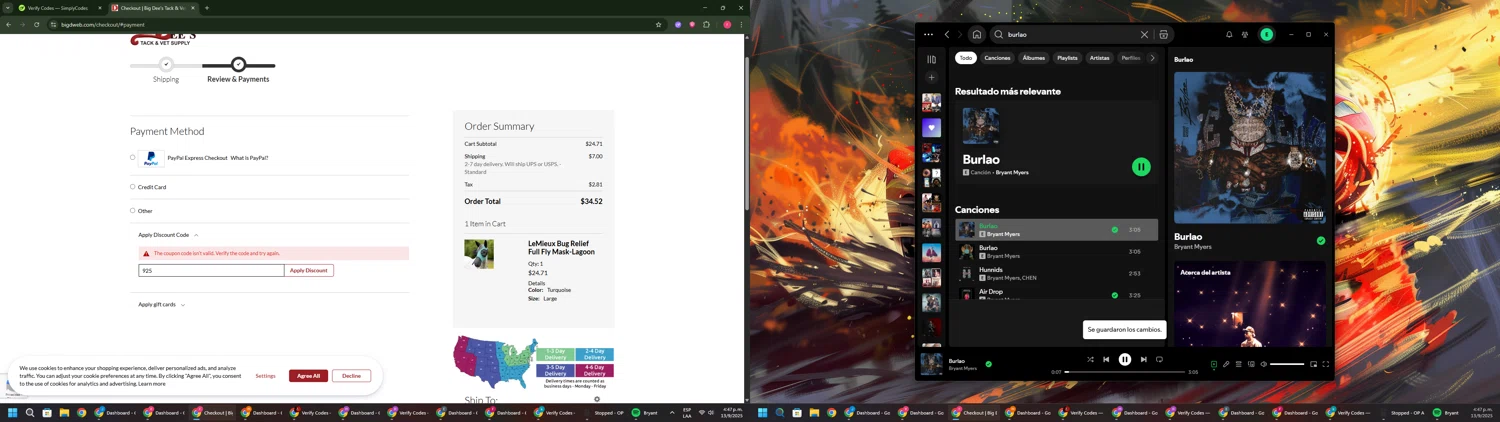Open a new Chrome tab

(207, 8)
